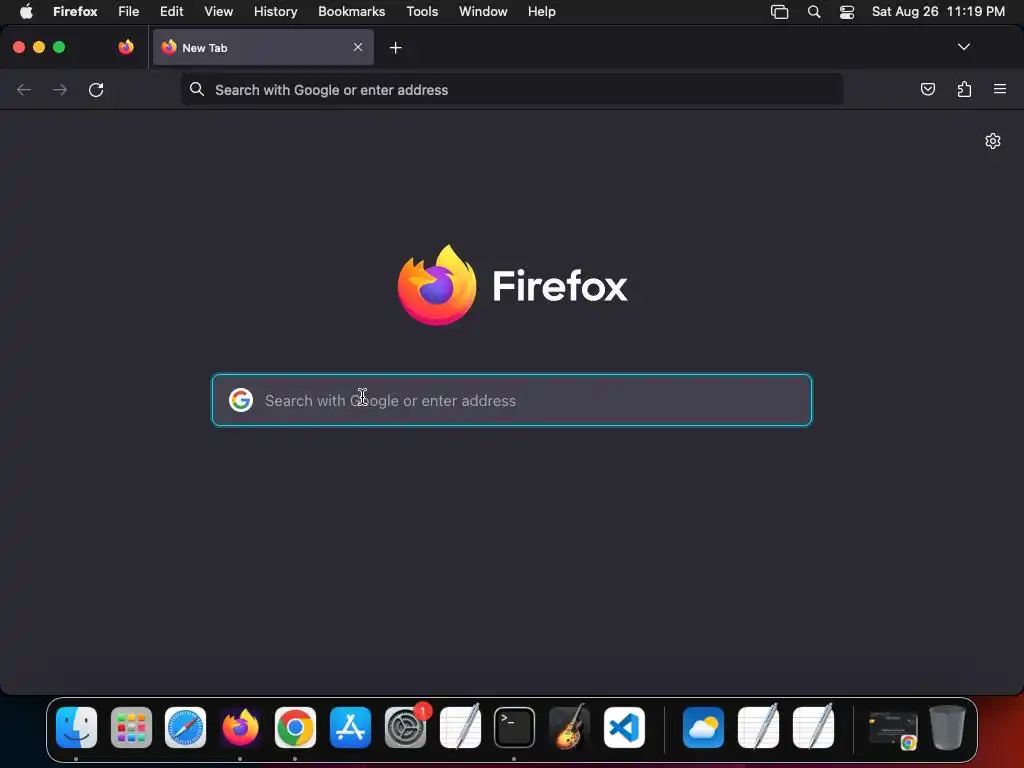Open GarageBand from the Dock
The width and height of the screenshot is (1024, 768).
[569, 727]
